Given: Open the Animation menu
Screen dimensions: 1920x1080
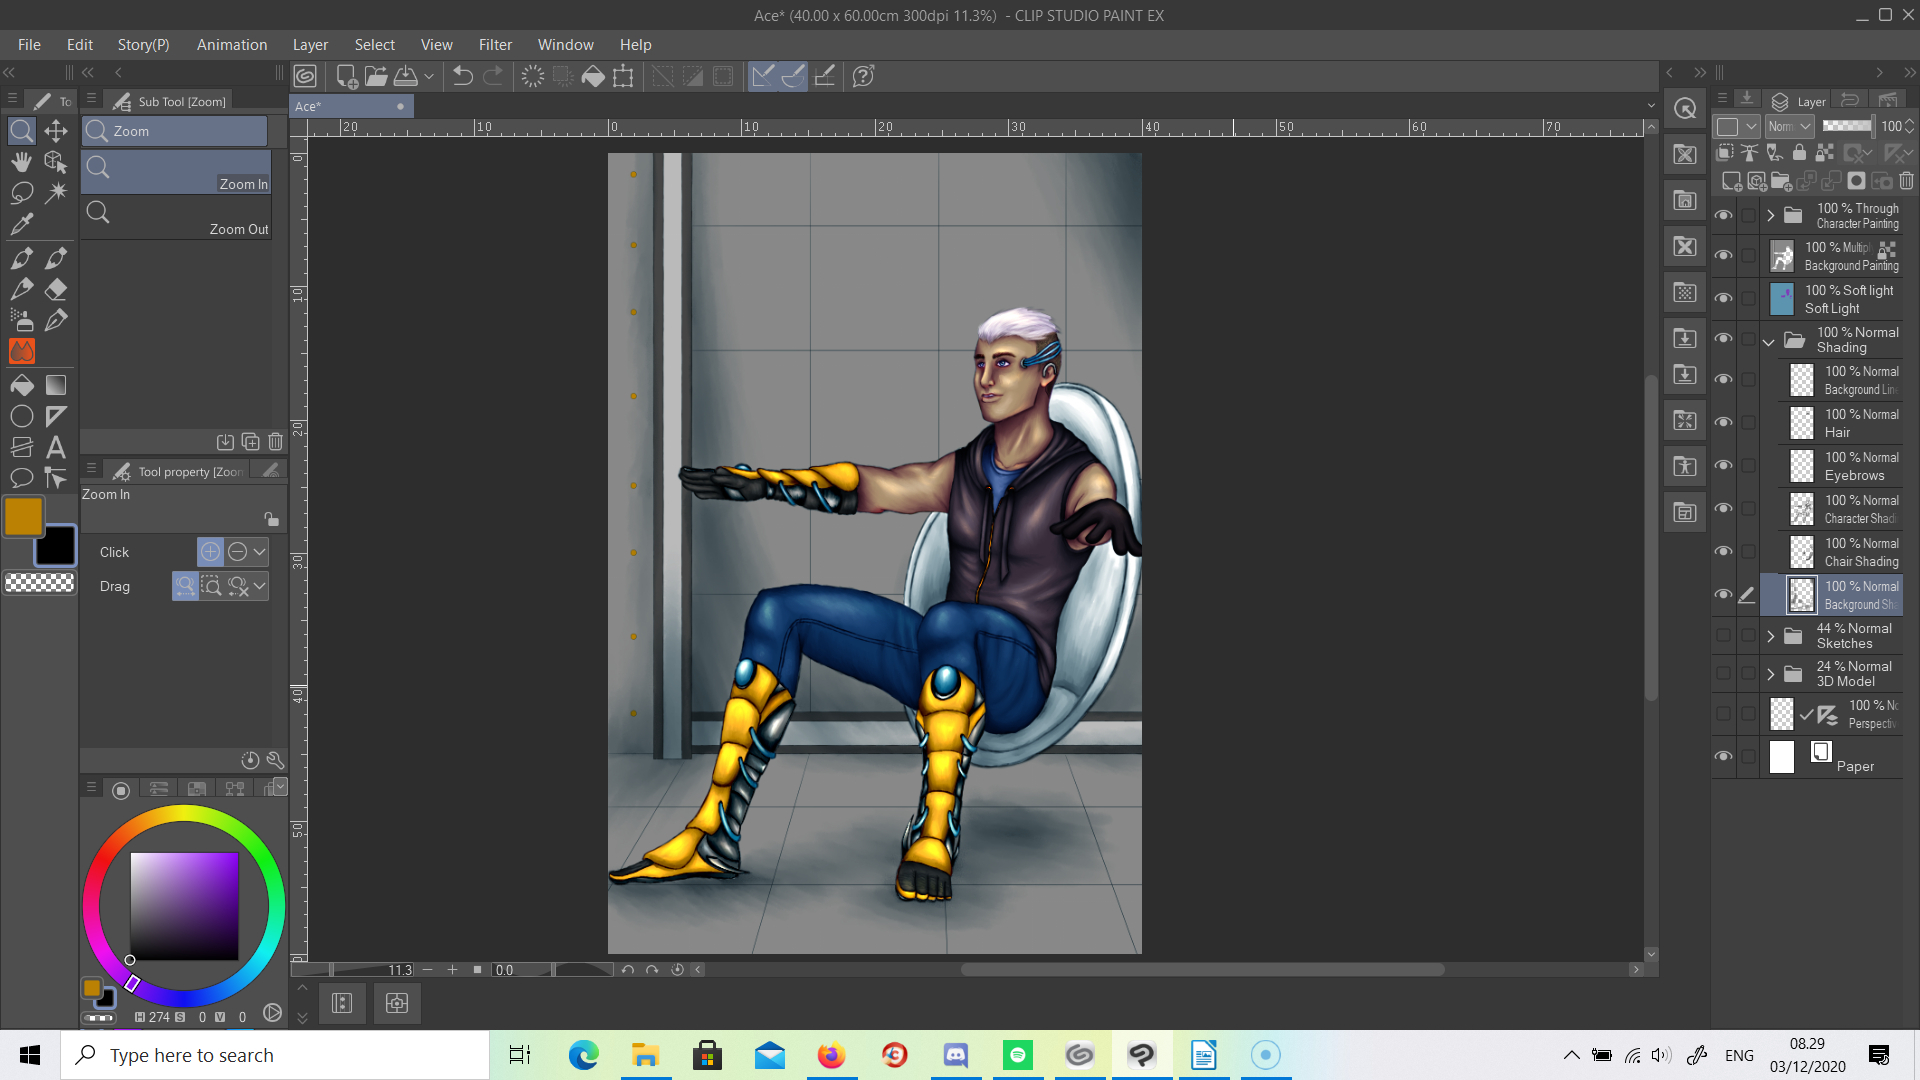Looking at the screenshot, I should (231, 45).
